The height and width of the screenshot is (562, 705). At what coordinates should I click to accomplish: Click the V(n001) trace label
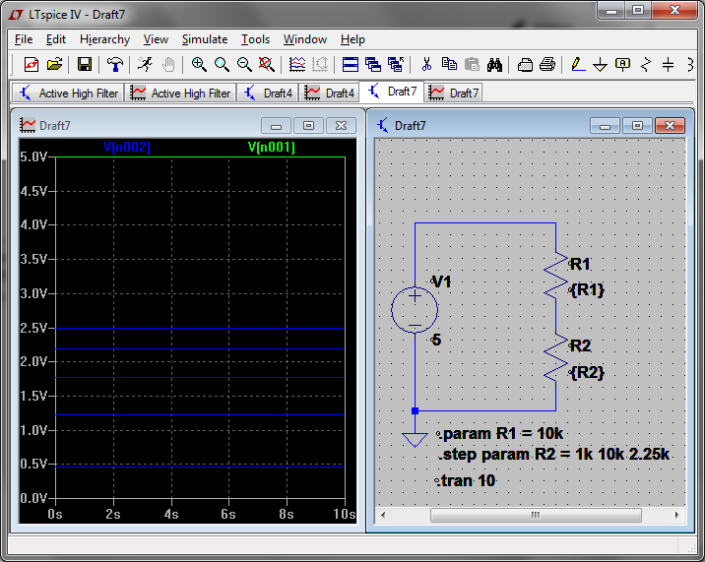pyautogui.click(x=271, y=148)
